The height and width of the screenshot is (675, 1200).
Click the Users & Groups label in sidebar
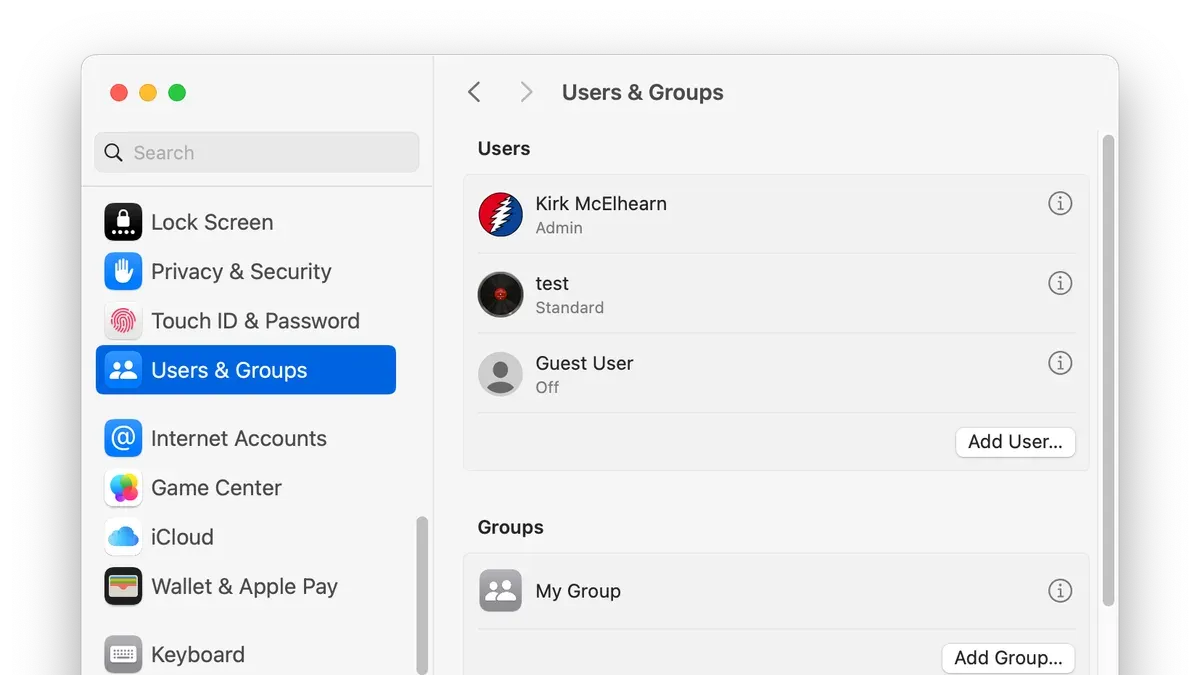click(229, 370)
